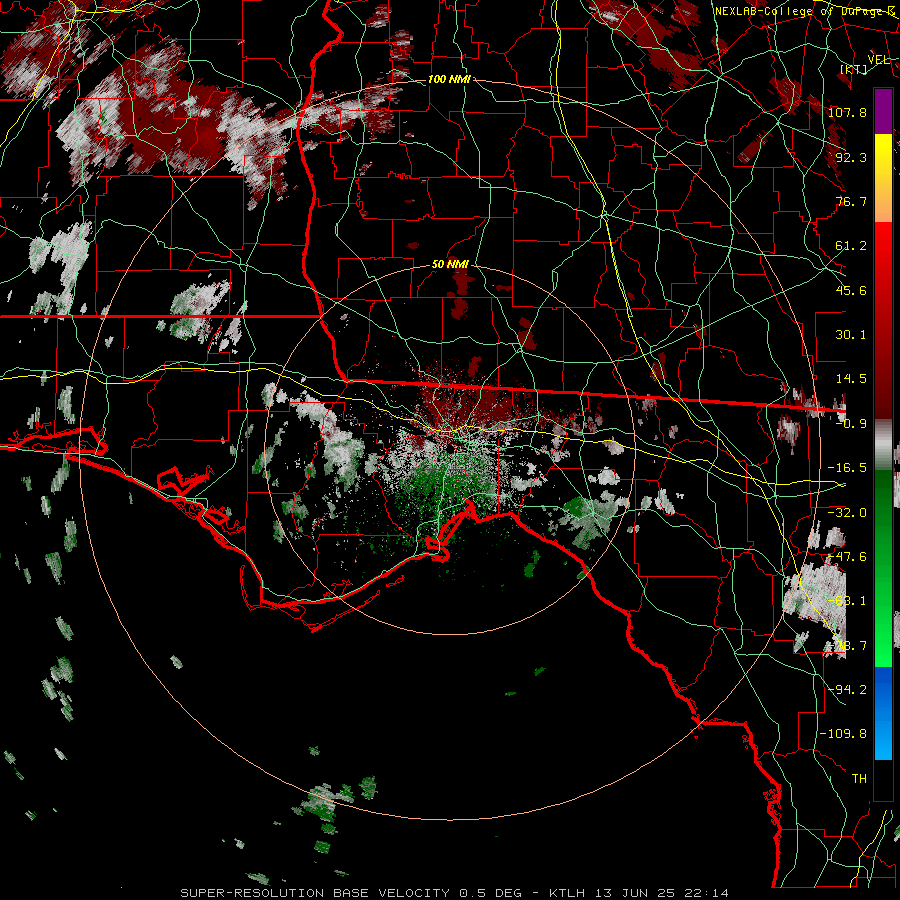Select the 92.3 value on the velocity scale
The width and height of the screenshot is (900, 900).
tap(851, 157)
